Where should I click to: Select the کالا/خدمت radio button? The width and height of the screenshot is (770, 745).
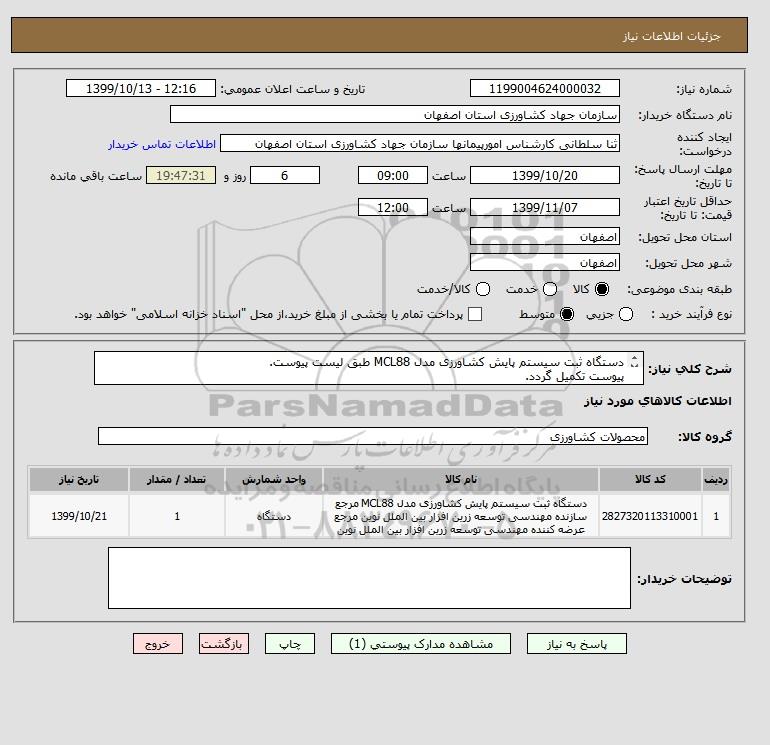pos(483,289)
